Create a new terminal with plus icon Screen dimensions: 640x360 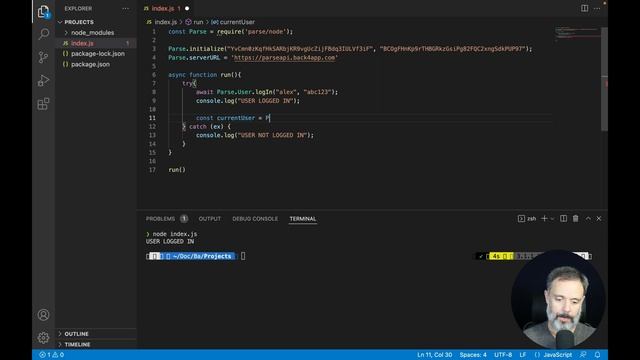(544, 219)
